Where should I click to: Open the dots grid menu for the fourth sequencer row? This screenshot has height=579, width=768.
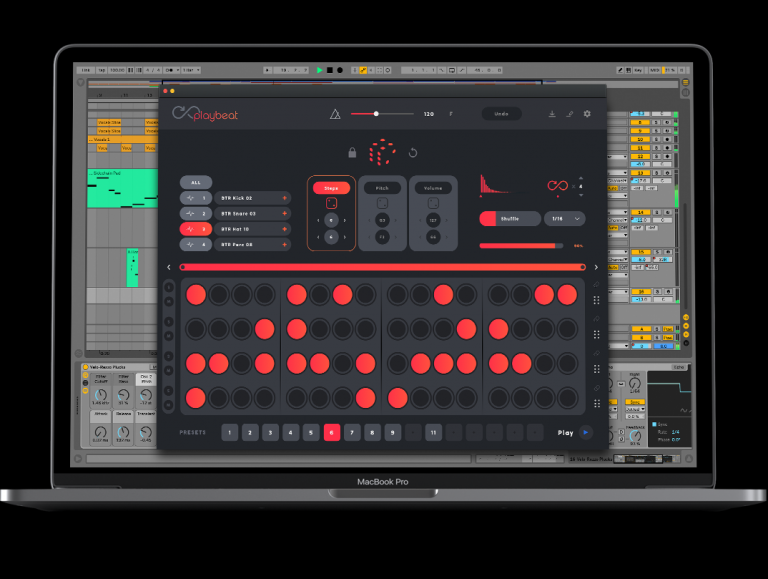coord(596,404)
